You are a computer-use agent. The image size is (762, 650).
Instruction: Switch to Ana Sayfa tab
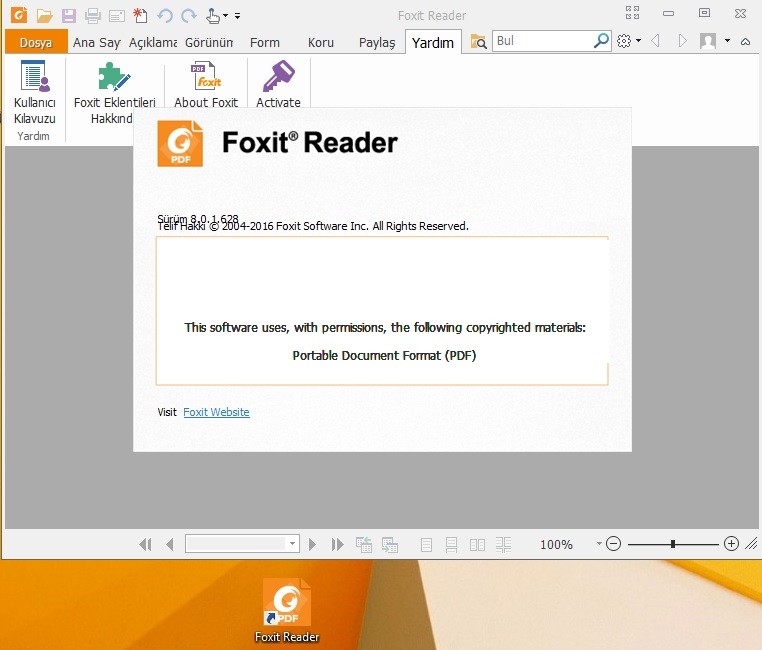pos(96,43)
